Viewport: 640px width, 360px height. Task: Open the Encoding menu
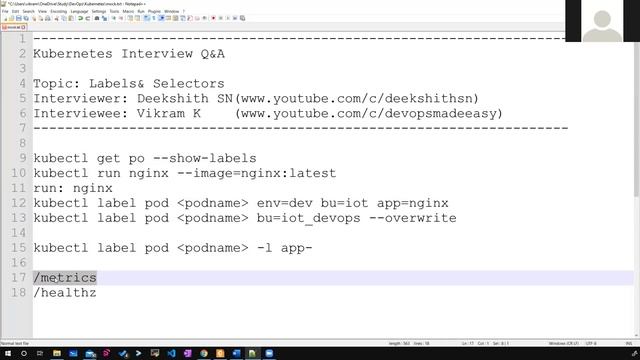pos(58,11)
